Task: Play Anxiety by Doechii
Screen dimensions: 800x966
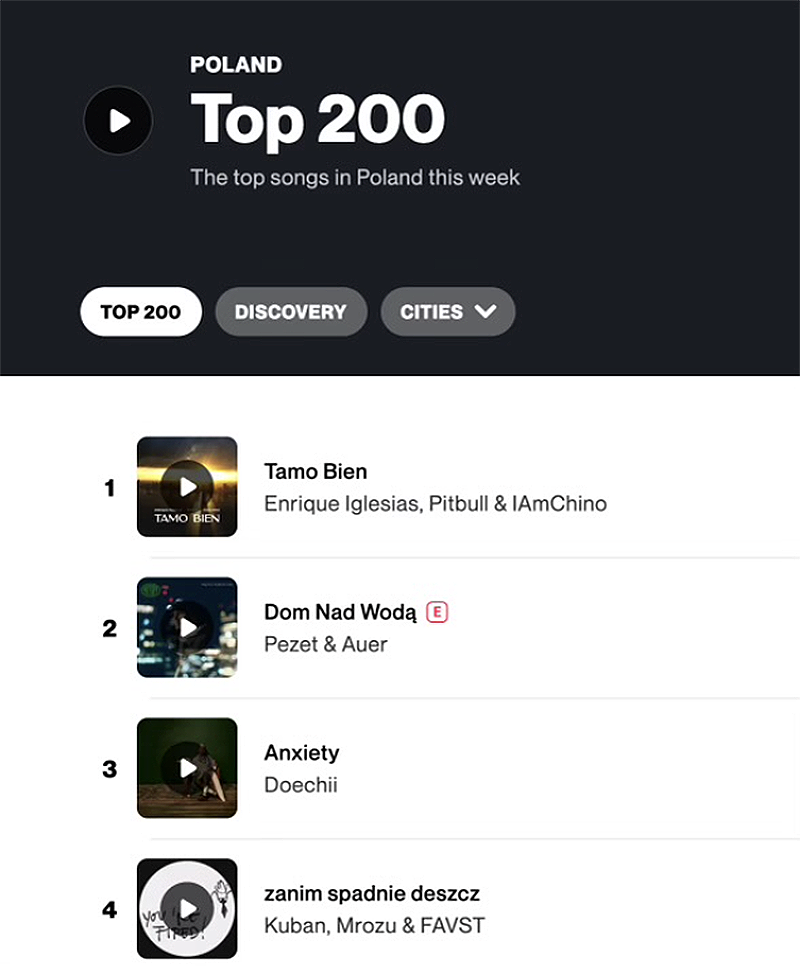Action: coord(187,768)
